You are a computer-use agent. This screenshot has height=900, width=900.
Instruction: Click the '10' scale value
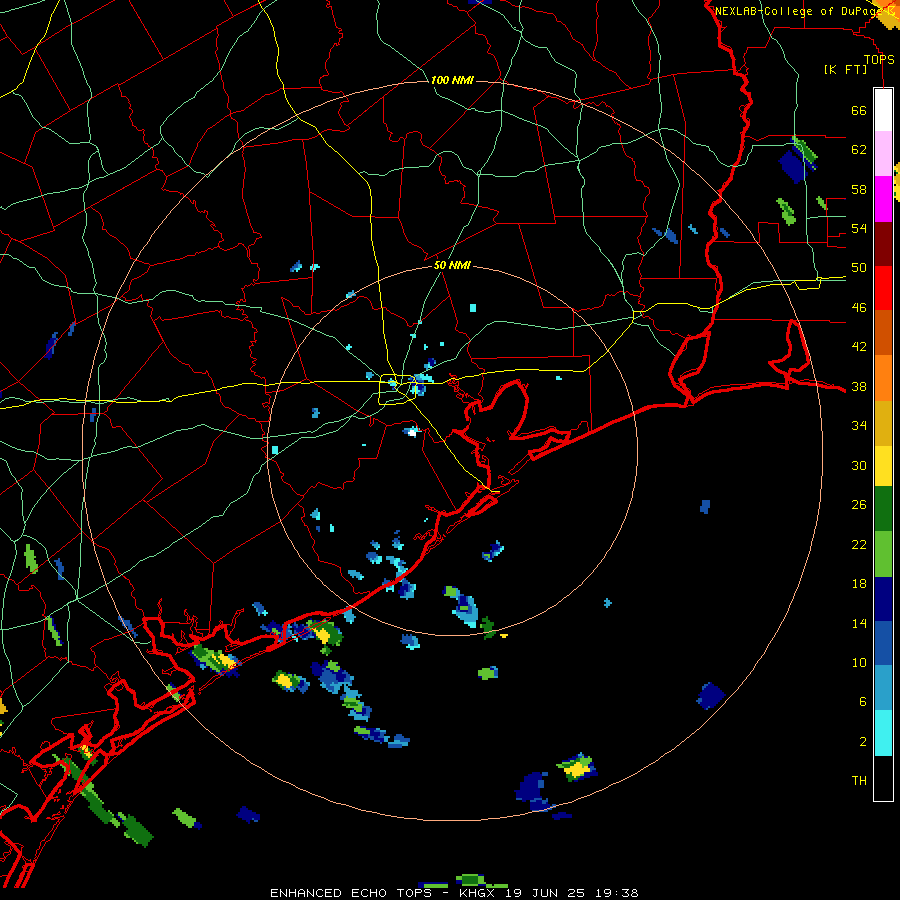(x=859, y=662)
